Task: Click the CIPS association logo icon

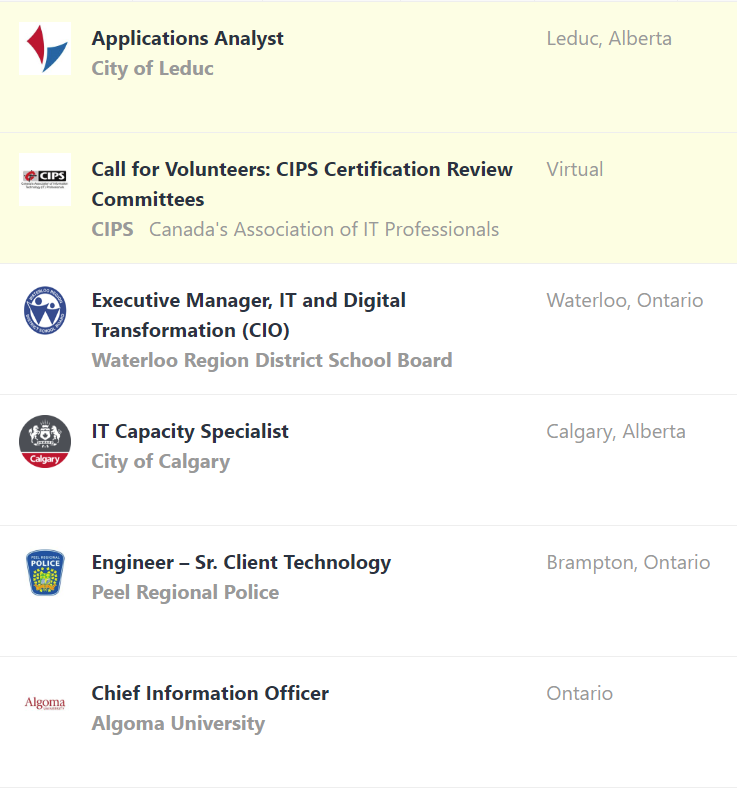Action: (x=45, y=179)
